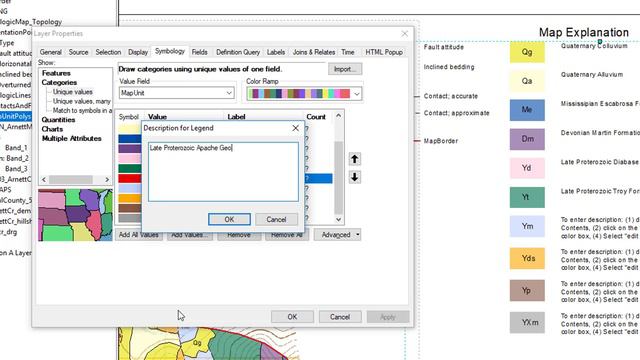Open the Advanced button dropdown arrow
The width and height of the screenshot is (640, 360).
pyautogui.click(x=358, y=235)
